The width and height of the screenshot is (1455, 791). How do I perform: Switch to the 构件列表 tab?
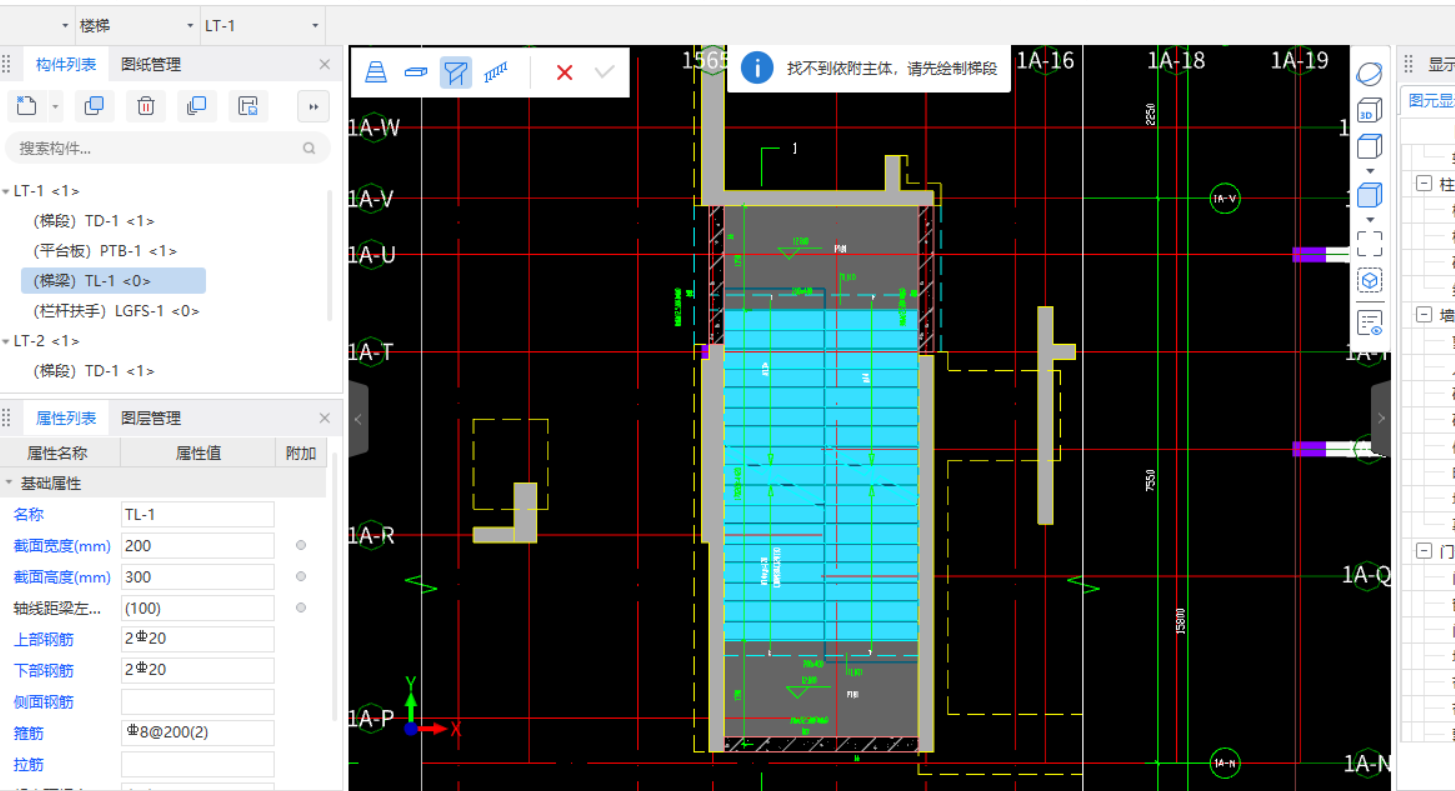click(x=66, y=64)
